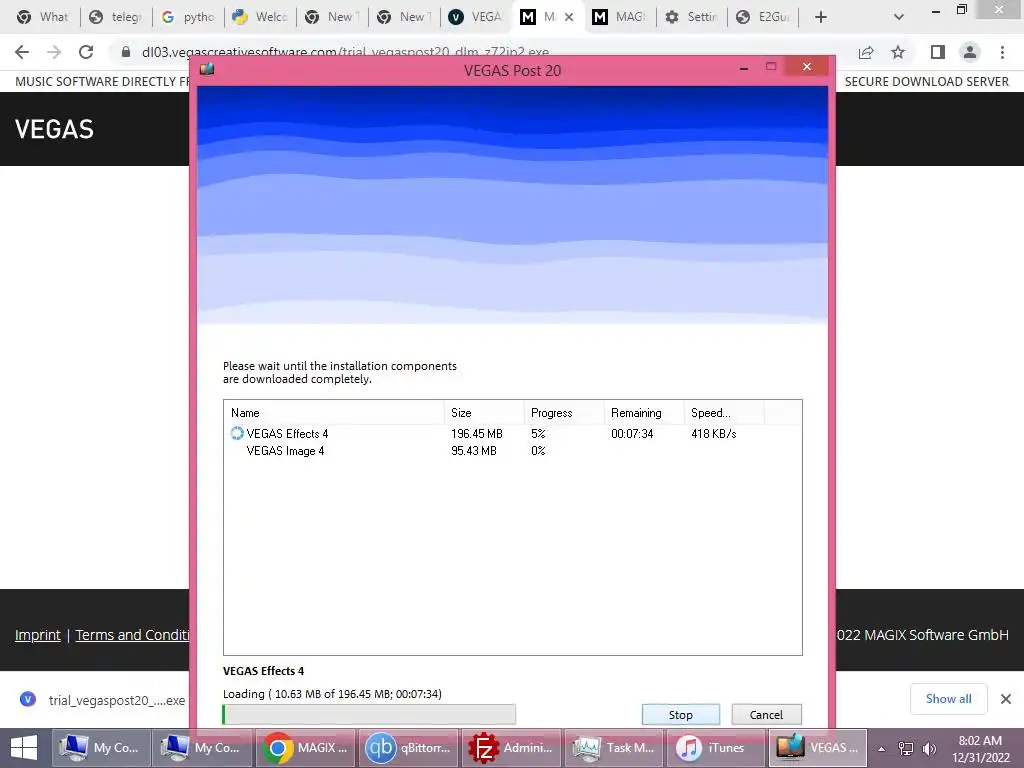This screenshot has height=768, width=1024.
Task: Open the taskbar clock and date
Action: (980, 748)
